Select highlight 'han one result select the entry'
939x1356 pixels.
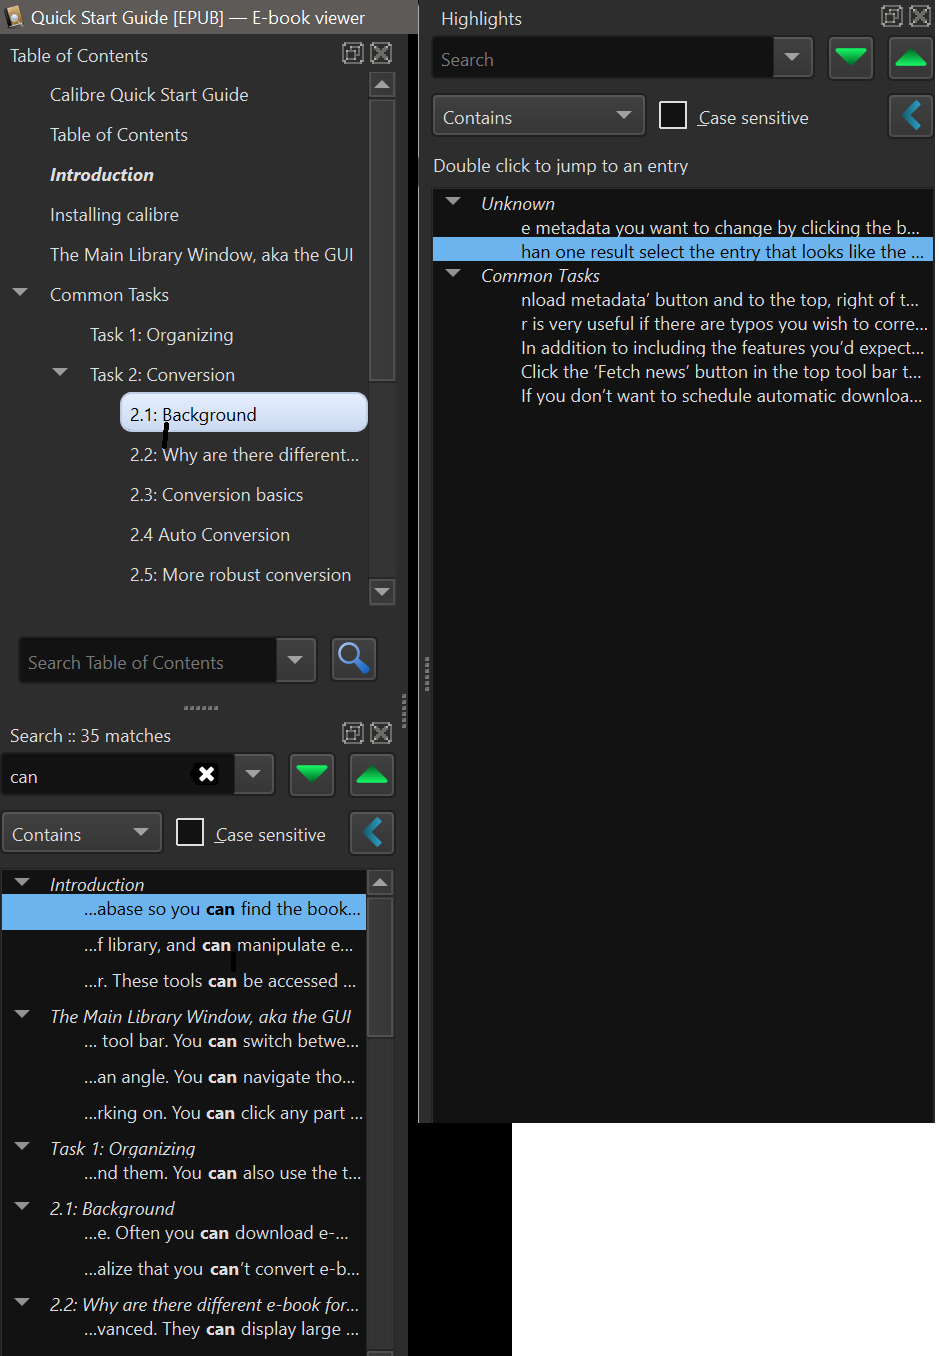682,252
